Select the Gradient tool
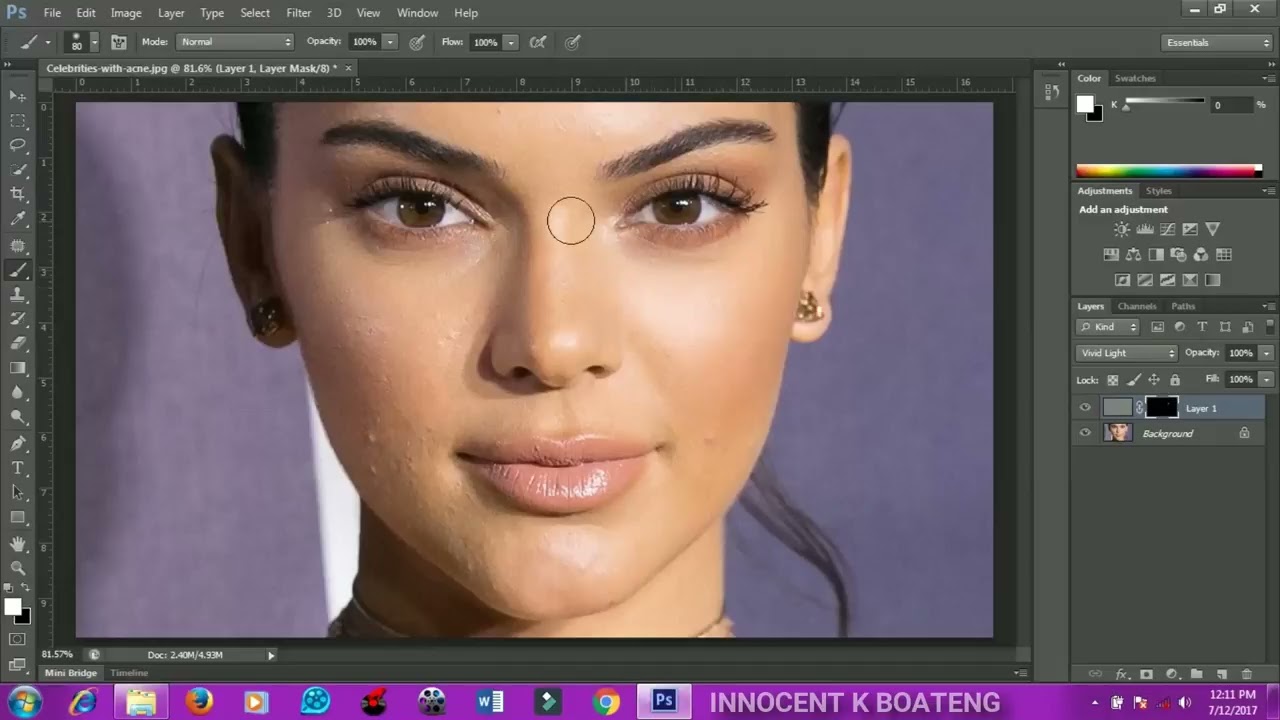 (x=18, y=368)
